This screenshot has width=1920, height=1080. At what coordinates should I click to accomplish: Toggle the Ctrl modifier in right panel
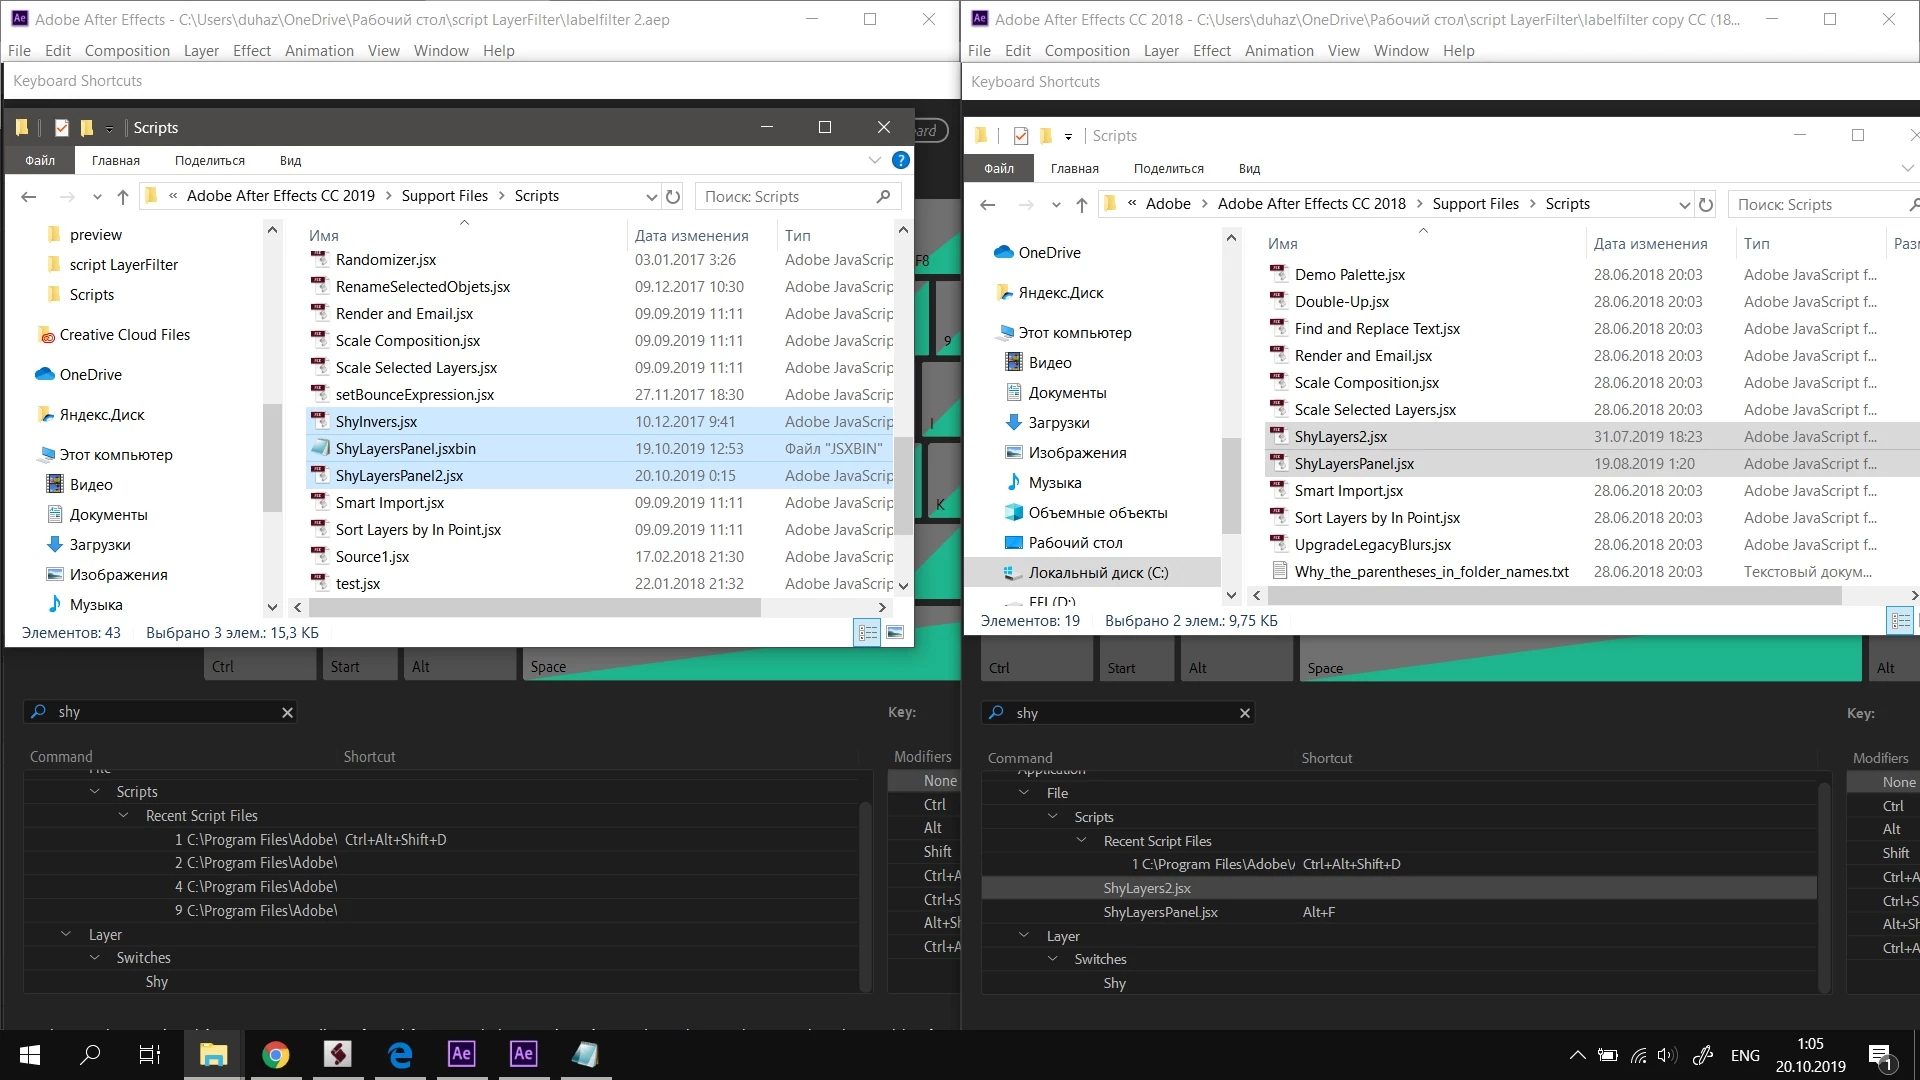1893,806
